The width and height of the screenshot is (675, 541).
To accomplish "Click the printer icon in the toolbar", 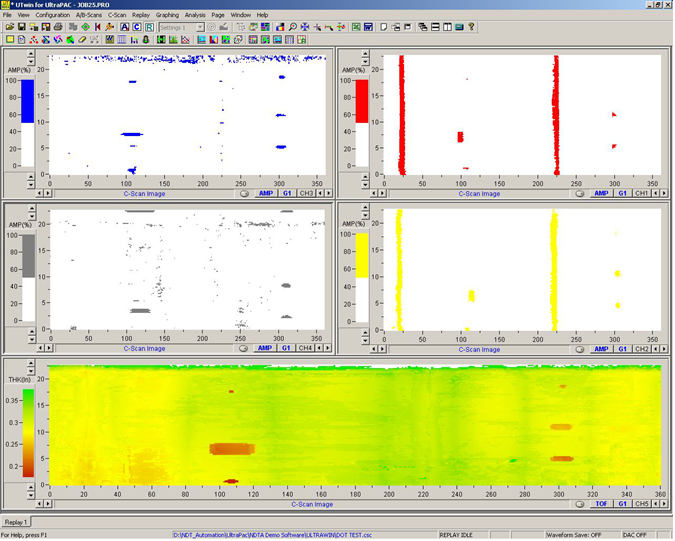I will pyautogui.click(x=58, y=27).
